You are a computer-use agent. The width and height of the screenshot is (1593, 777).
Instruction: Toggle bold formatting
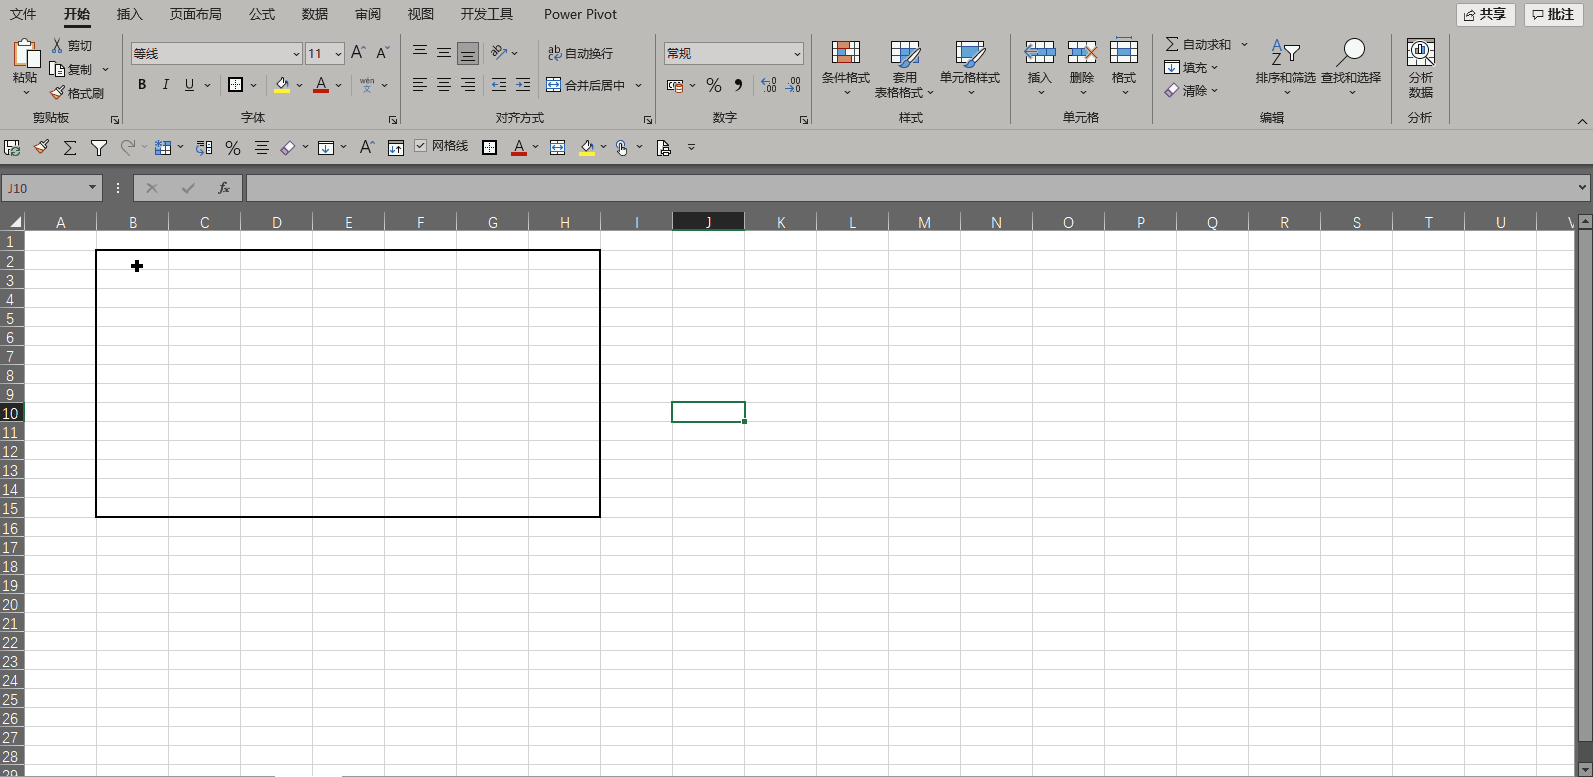coord(142,85)
